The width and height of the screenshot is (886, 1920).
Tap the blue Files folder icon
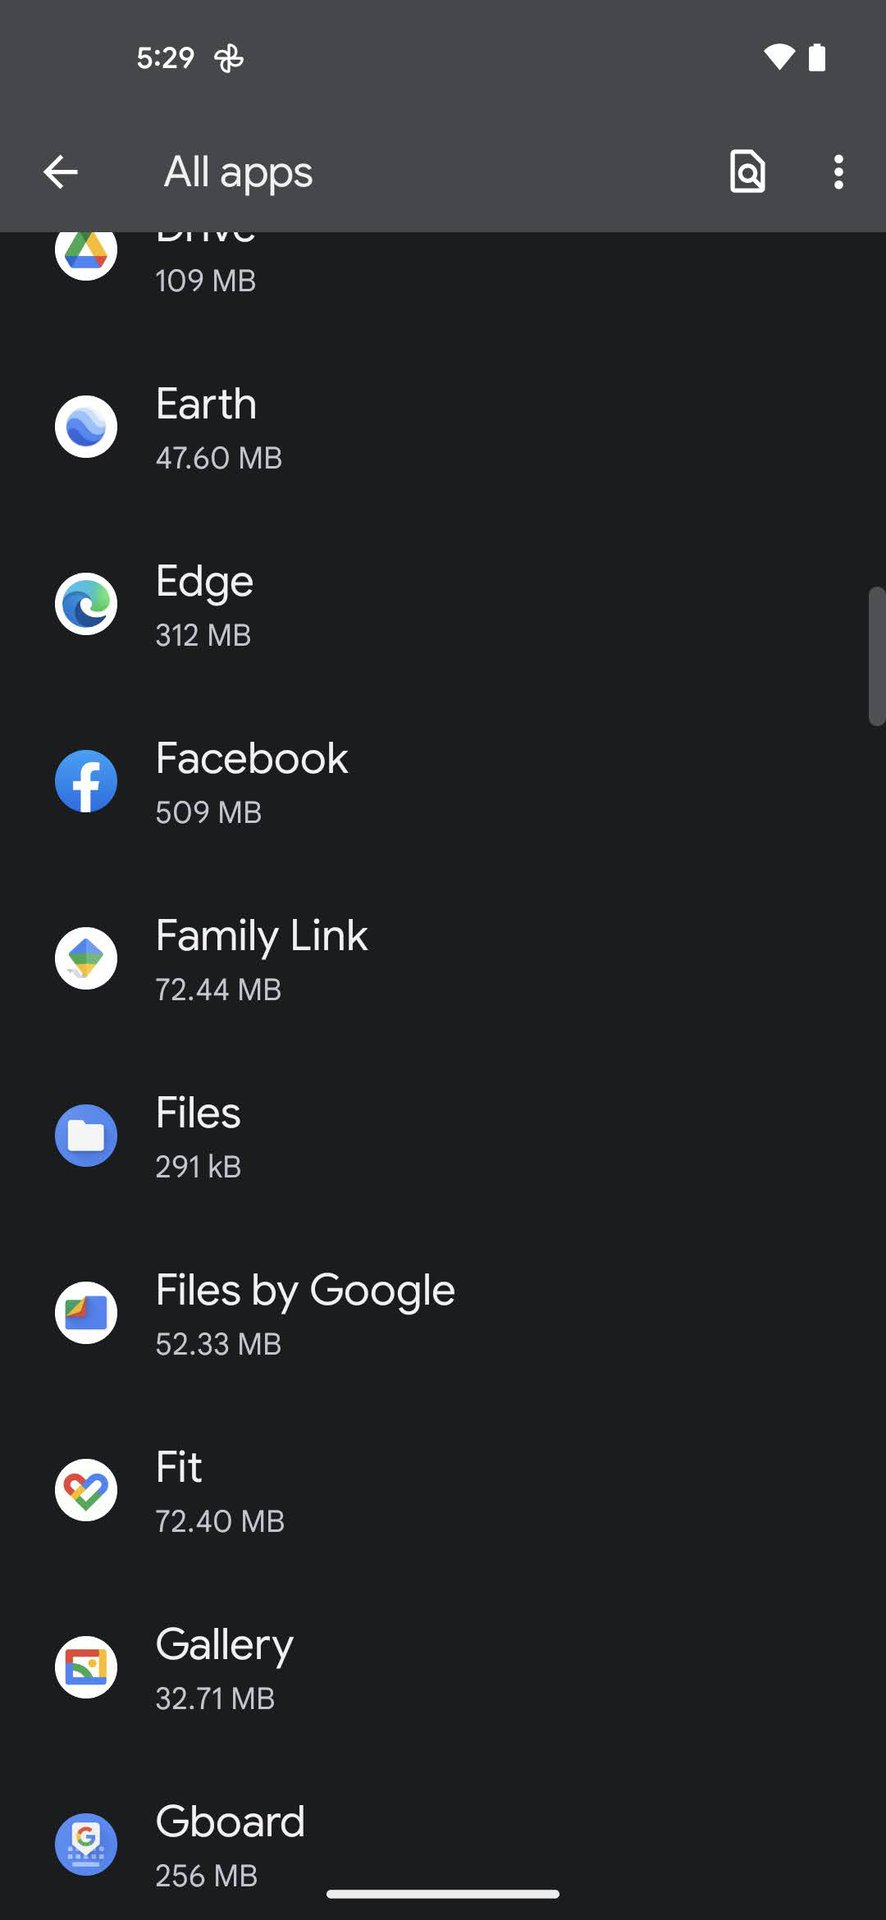(x=86, y=1136)
